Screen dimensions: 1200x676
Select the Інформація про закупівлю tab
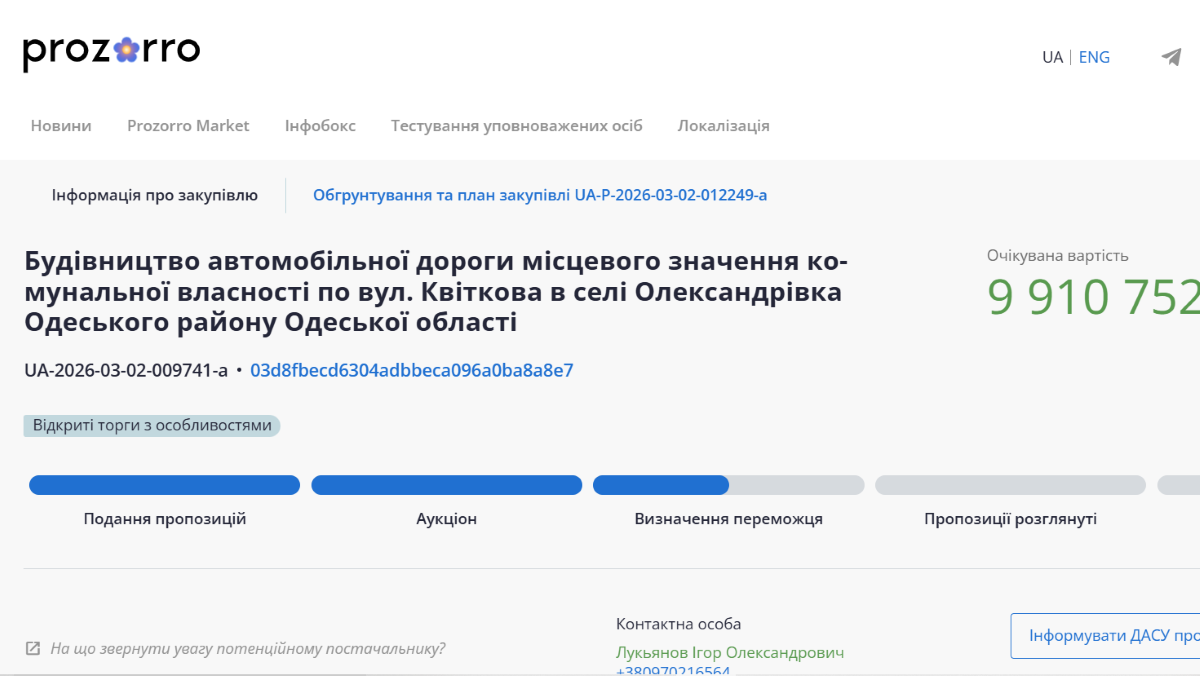coord(155,195)
